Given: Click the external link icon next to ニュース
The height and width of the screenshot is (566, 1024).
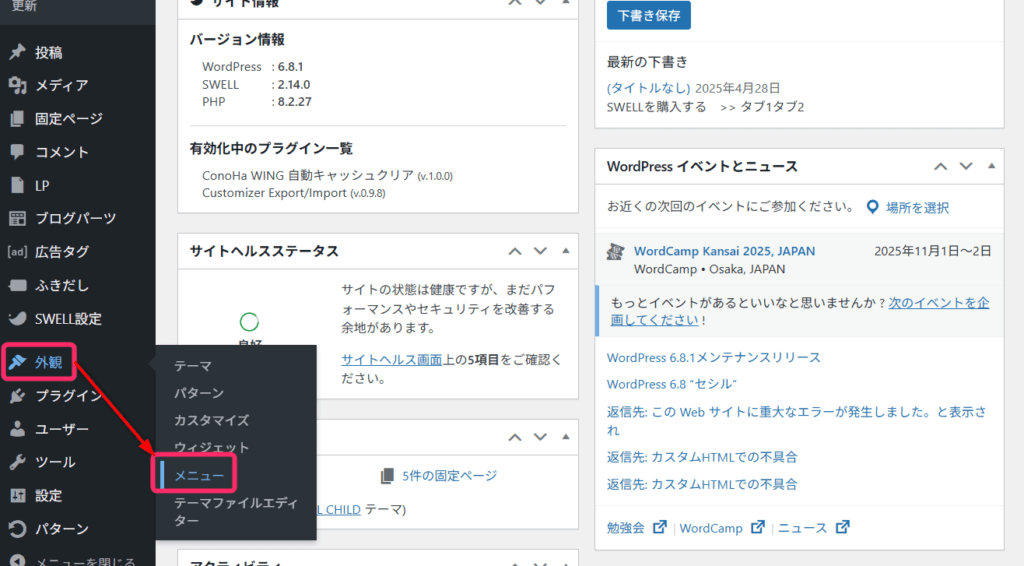Looking at the screenshot, I should (842, 527).
